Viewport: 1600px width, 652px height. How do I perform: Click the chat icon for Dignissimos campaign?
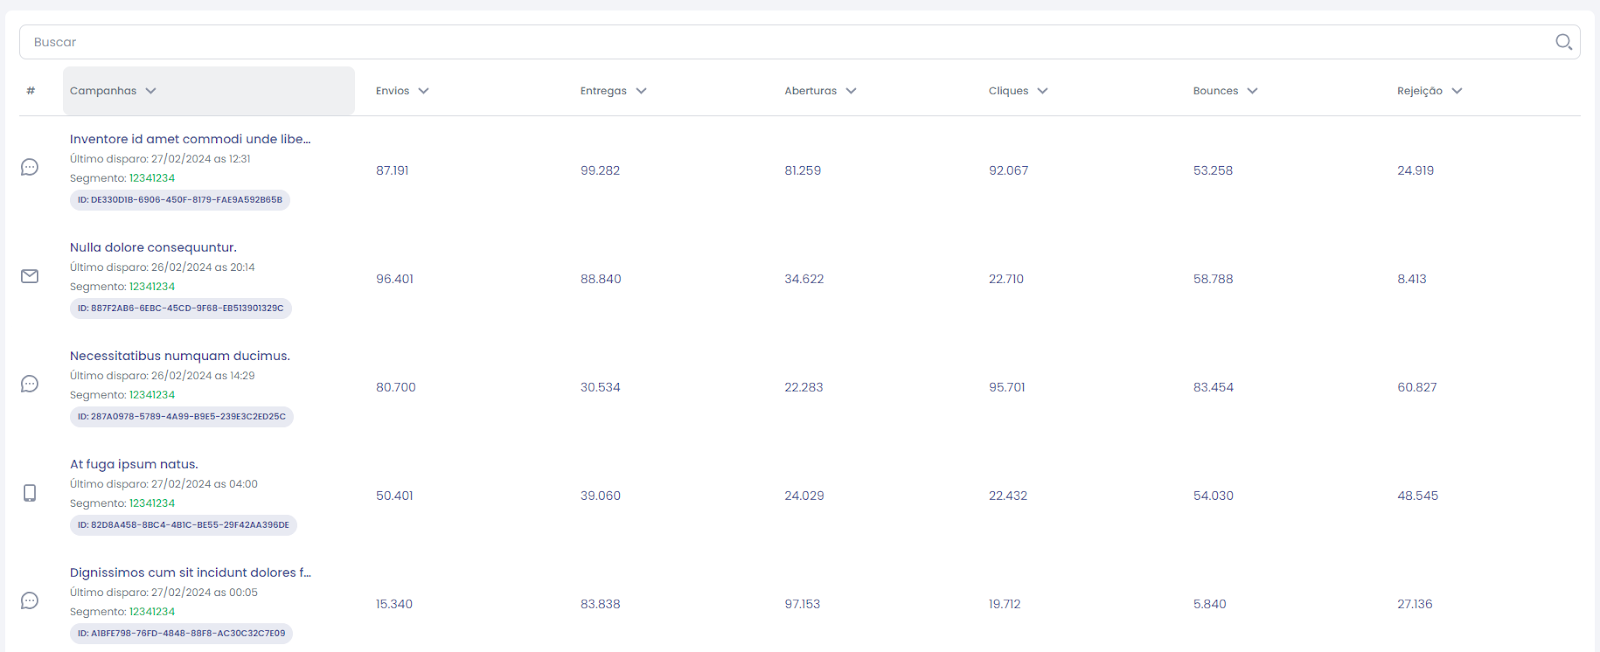(30, 601)
